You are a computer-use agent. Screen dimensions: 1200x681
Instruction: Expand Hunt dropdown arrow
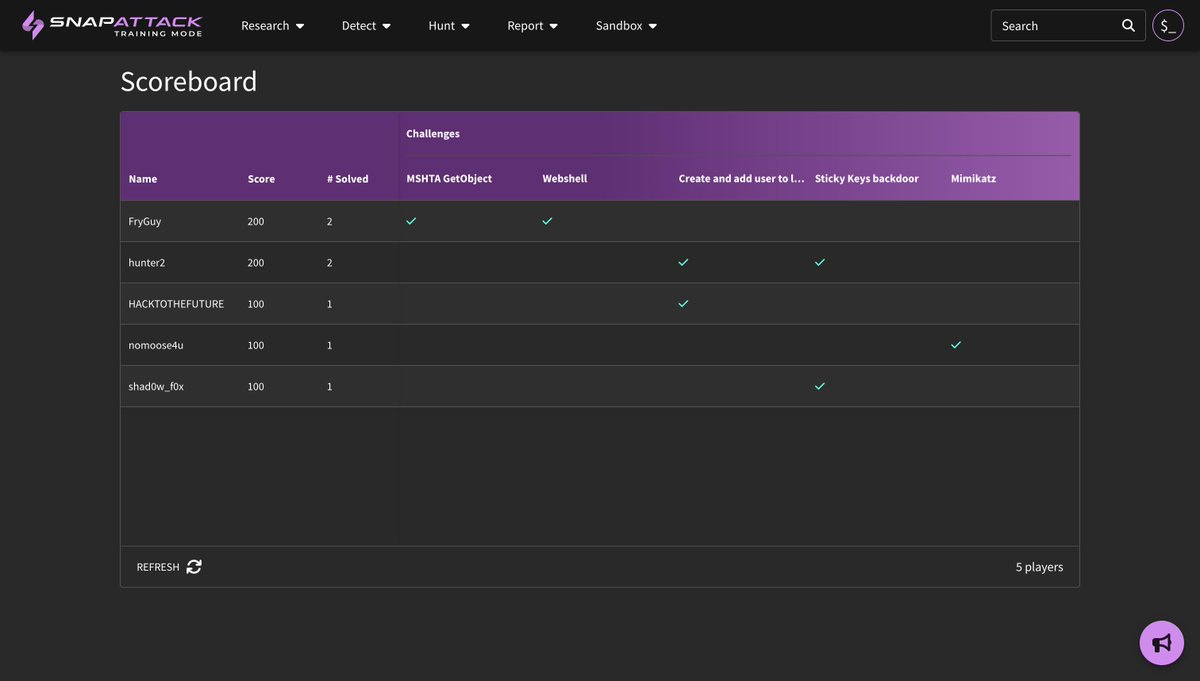pos(465,27)
